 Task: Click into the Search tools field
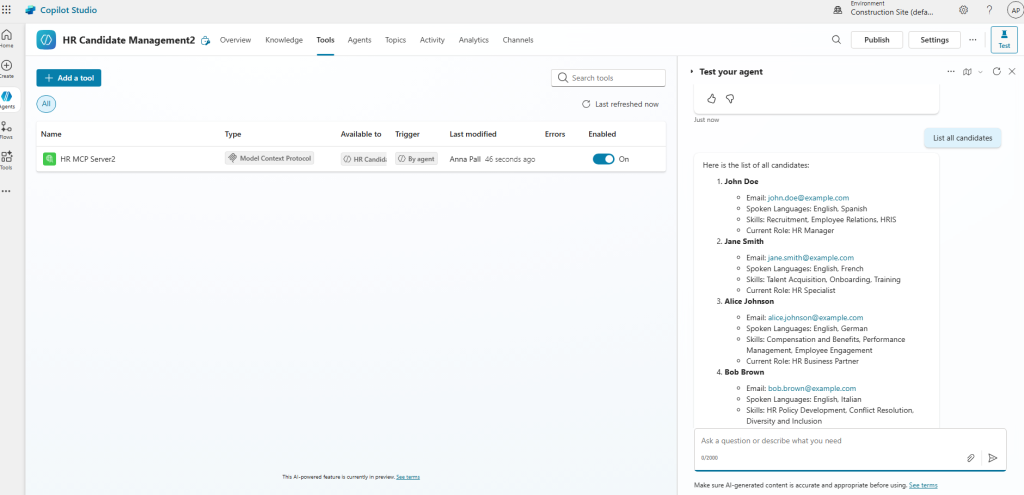[614, 78]
